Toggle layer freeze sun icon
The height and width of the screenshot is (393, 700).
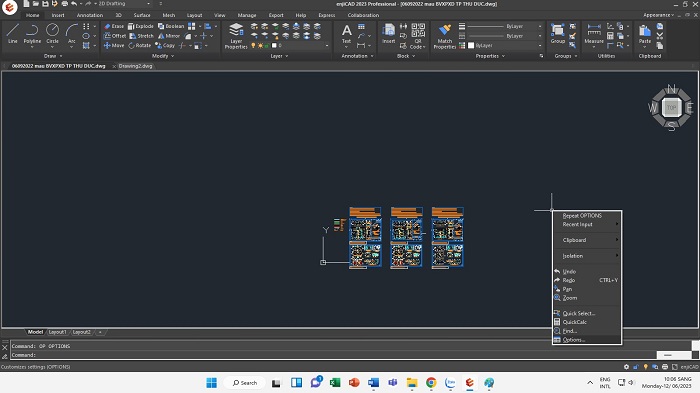coord(260,46)
